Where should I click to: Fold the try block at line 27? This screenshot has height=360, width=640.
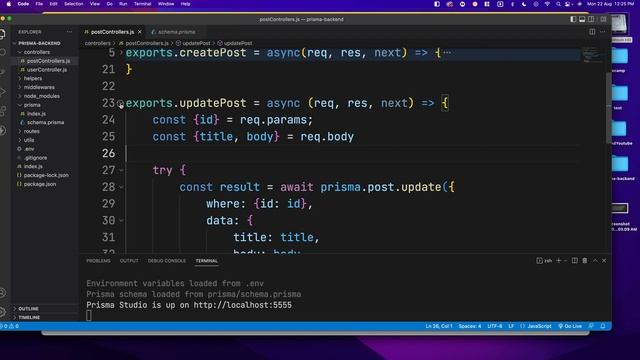[x=122, y=170]
